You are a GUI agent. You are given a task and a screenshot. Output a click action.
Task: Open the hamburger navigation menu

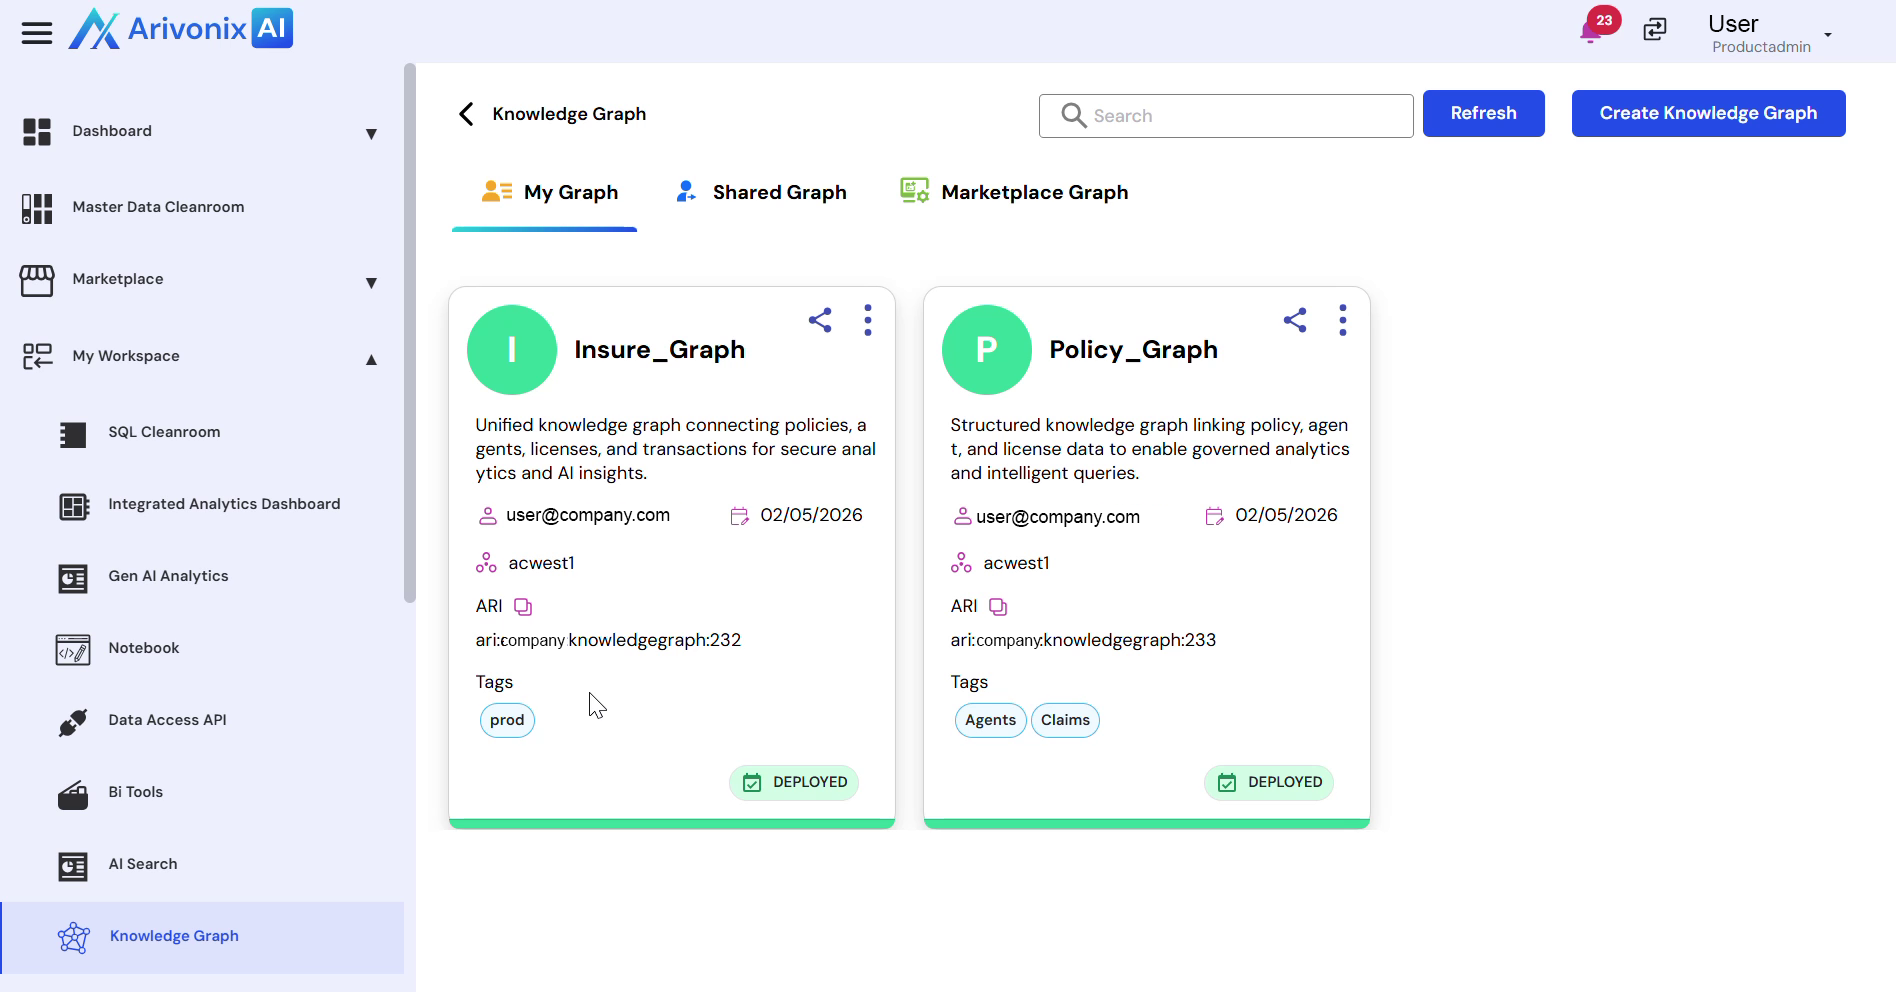[x=37, y=33]
